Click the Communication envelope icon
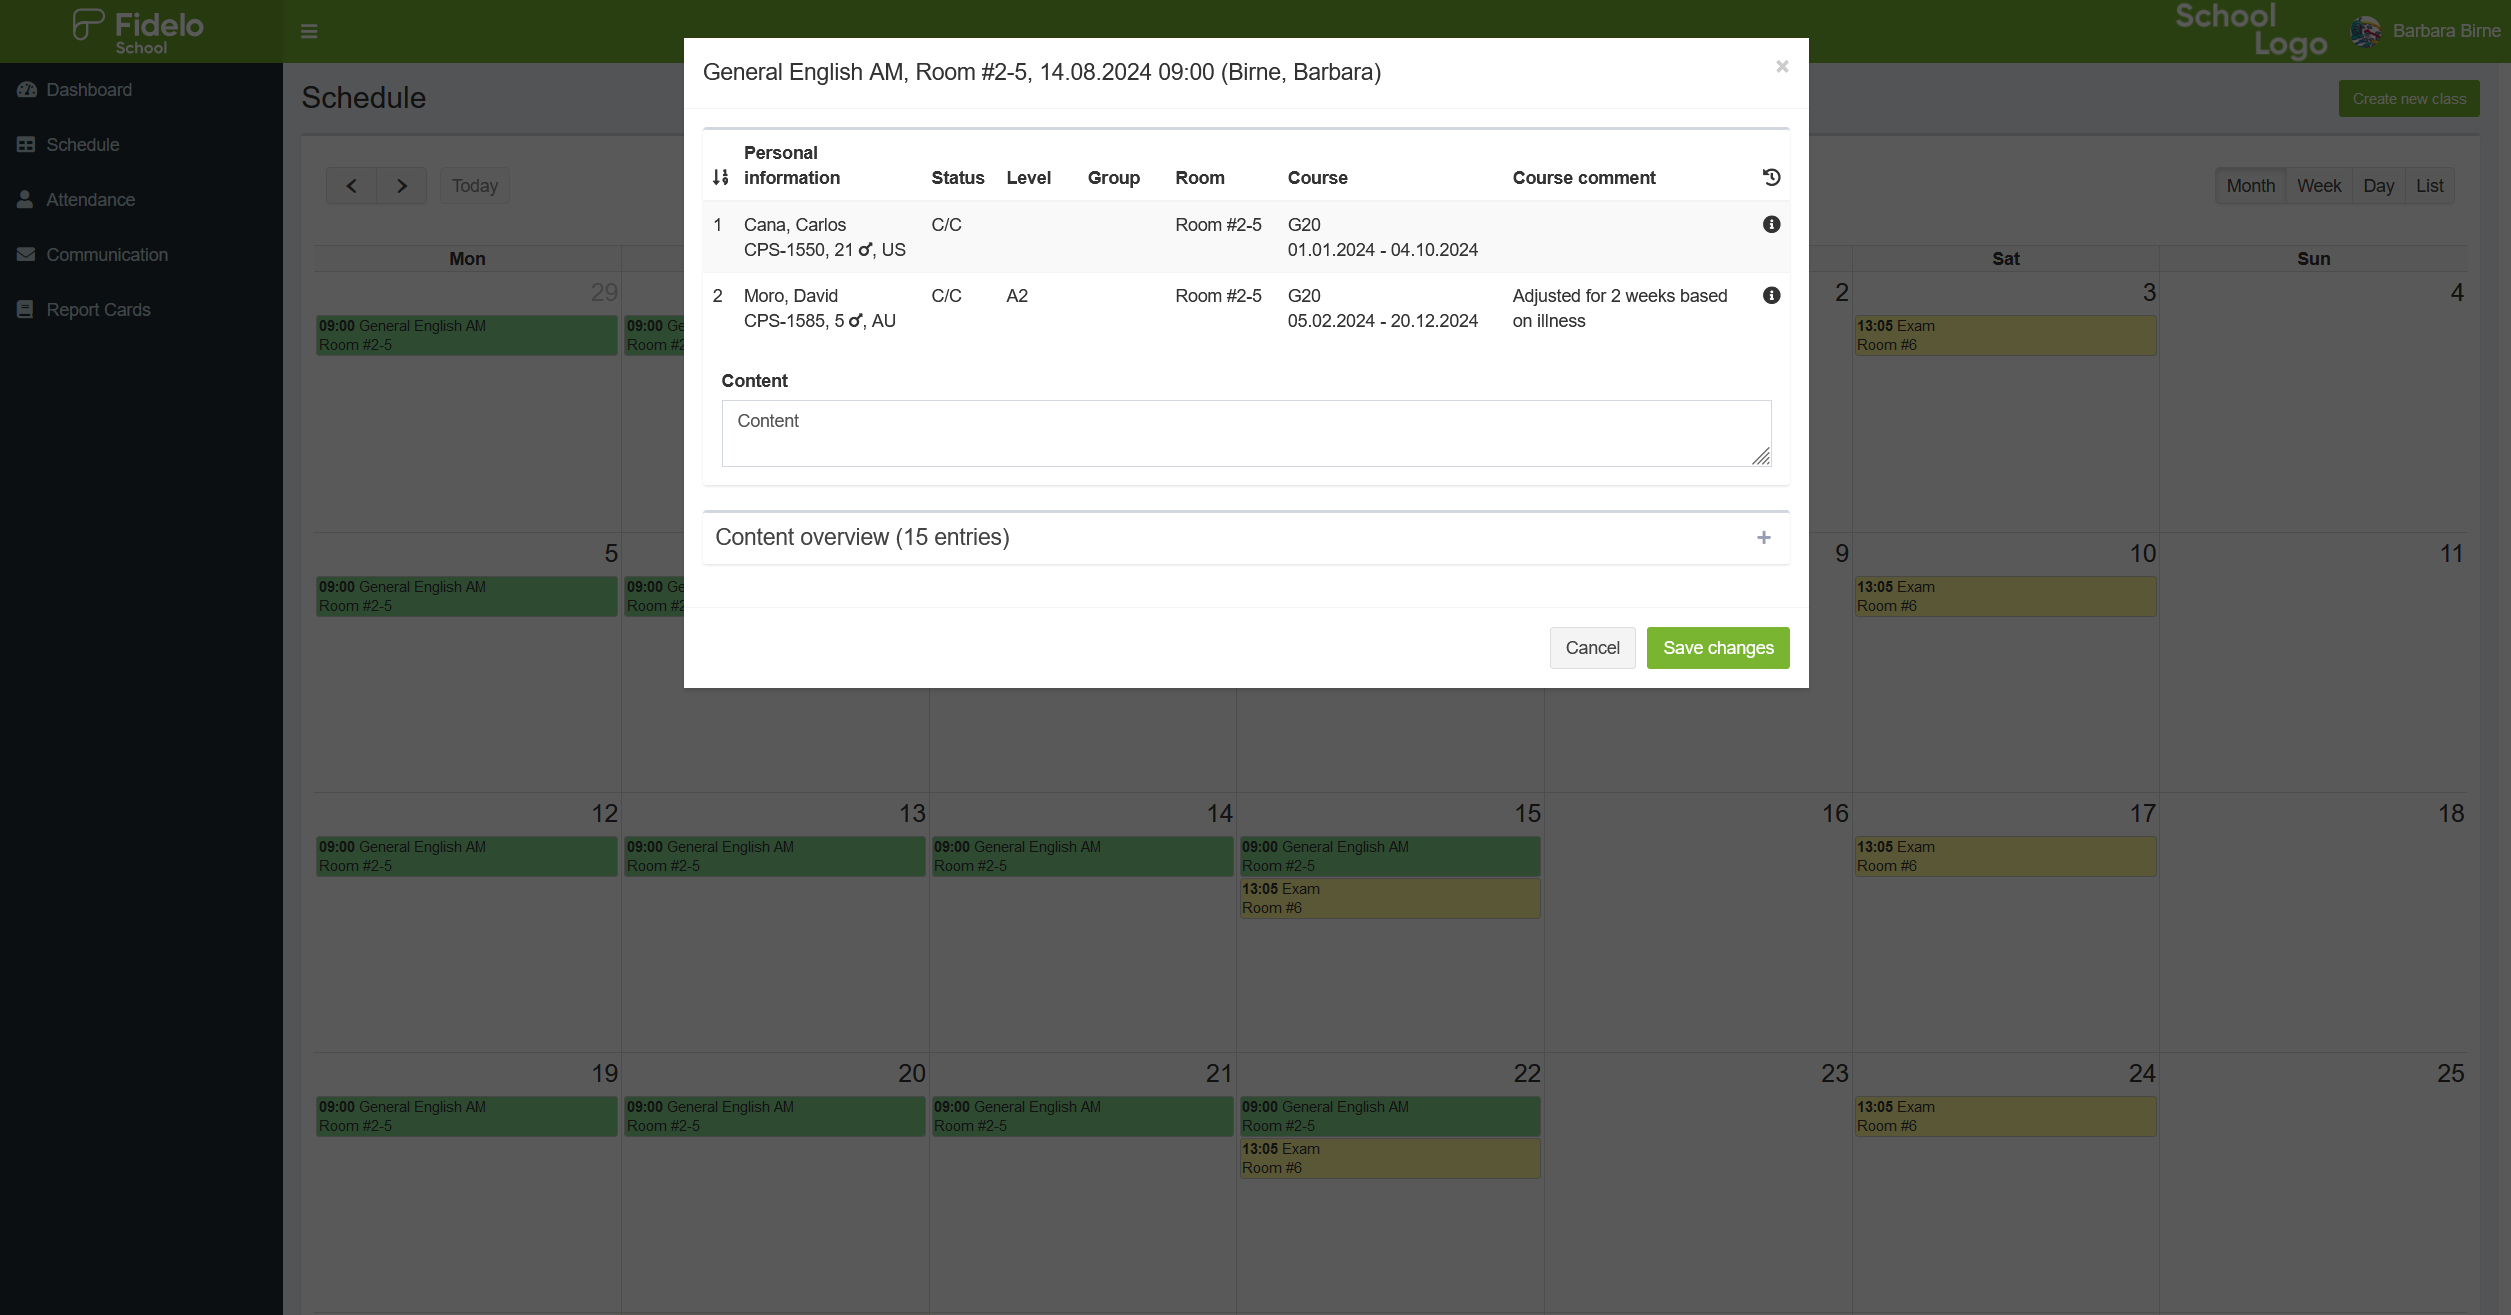Image resolution: width=2511 pixels, height=1315 pixels. pyautogui.click(x=26, y=255)
